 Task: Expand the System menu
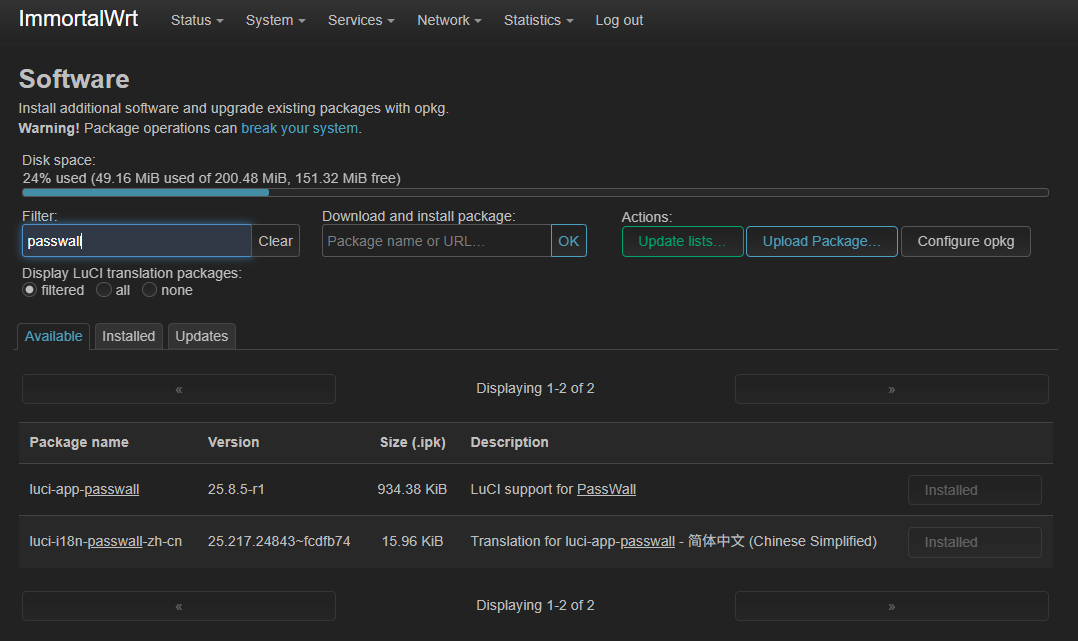coord(275,20)
